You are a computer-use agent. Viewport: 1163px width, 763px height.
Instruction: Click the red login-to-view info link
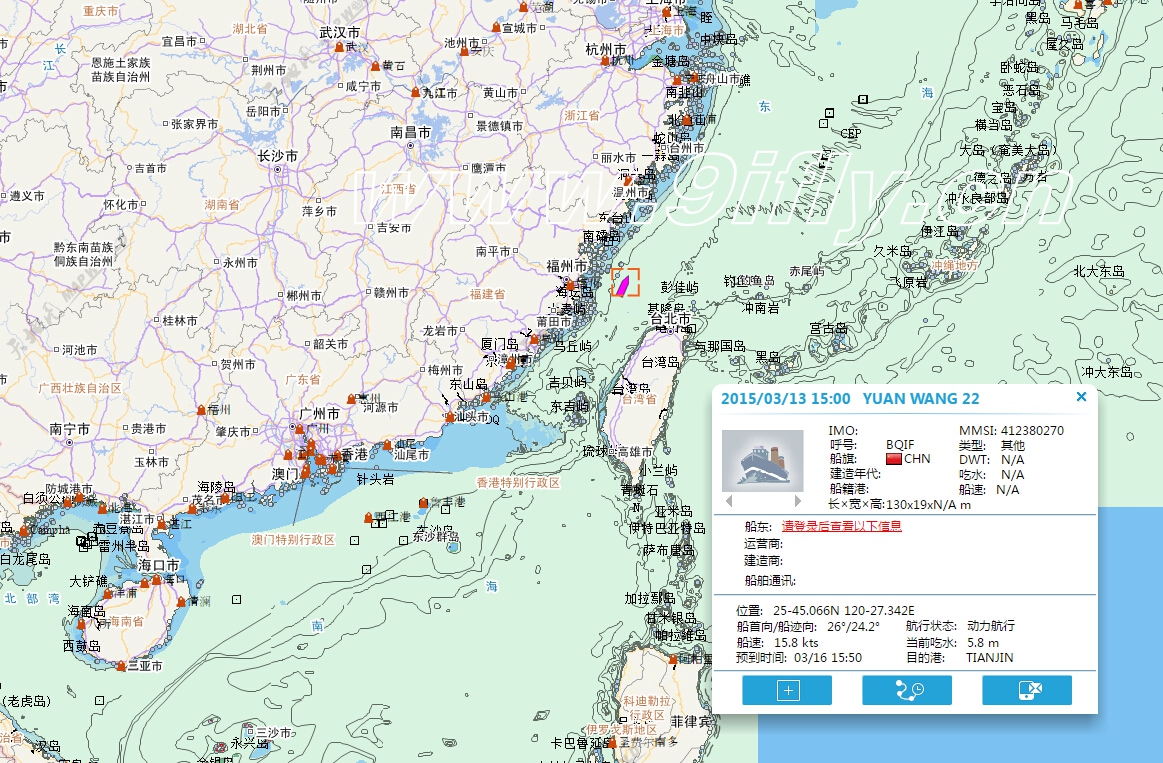(841, 526)
